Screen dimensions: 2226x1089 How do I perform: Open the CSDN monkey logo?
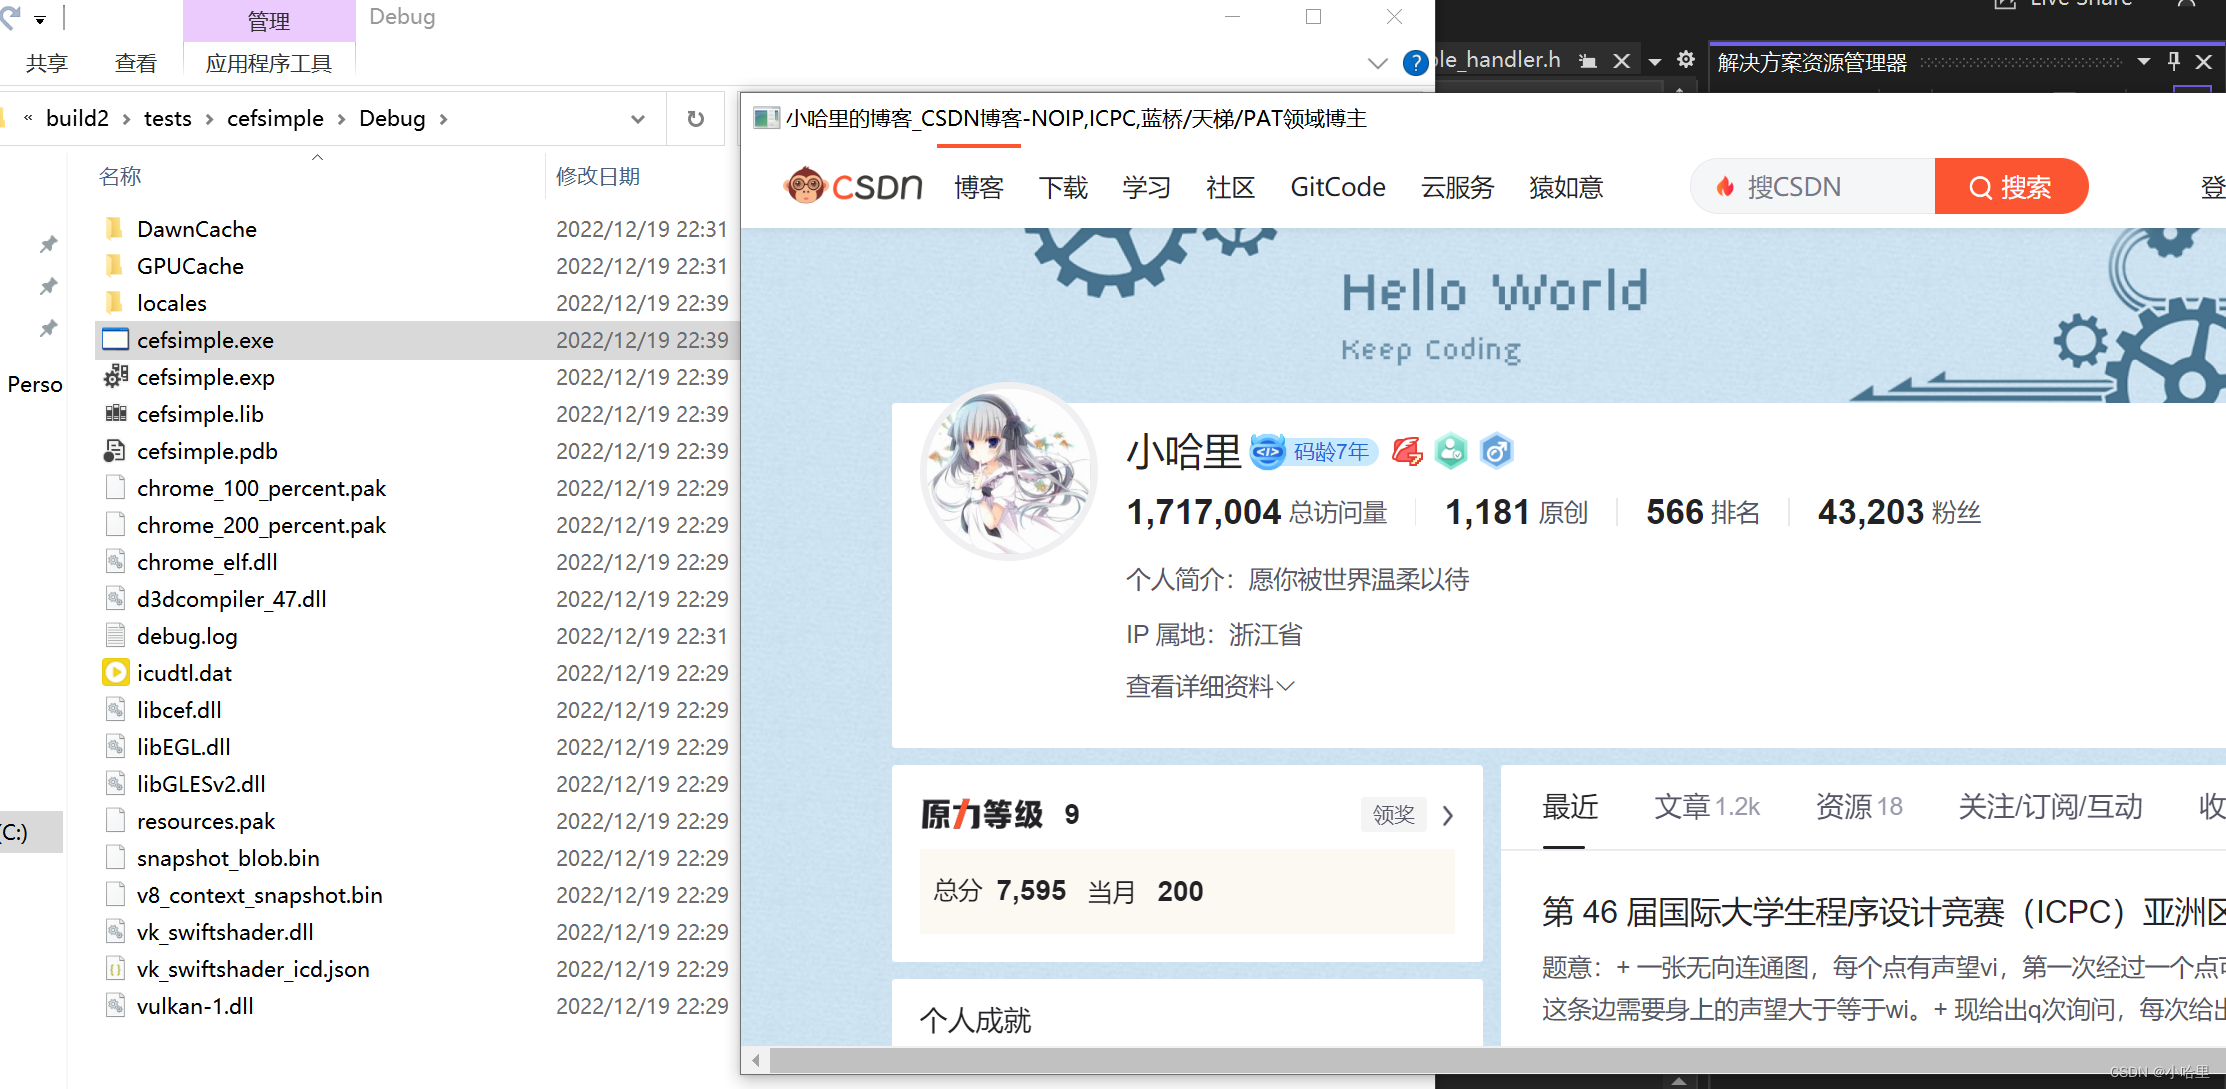click(x=853, y=186)
